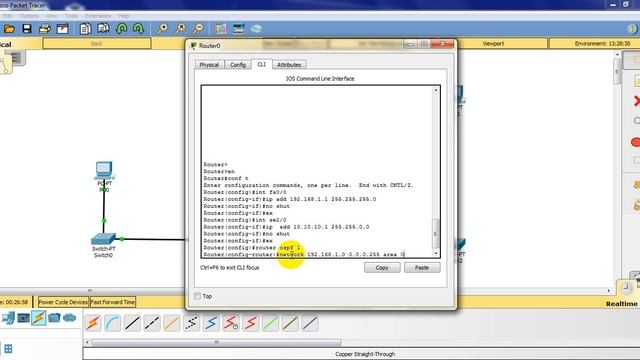
Task: Open the Extensions menu
Action: [x=98, y=16]
